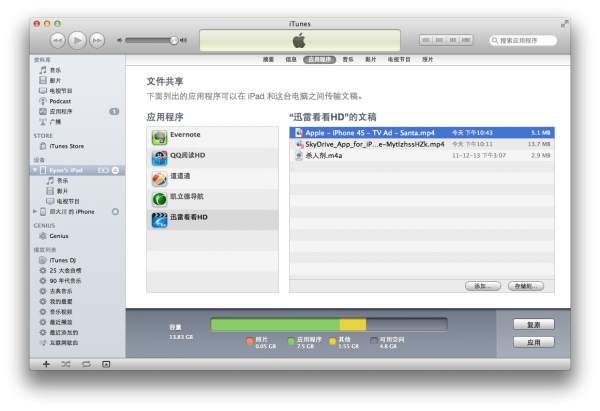Viewport: 600px width, 411px height.
Task: Toggle repeat at bottom bar
Action: [86, 364]
